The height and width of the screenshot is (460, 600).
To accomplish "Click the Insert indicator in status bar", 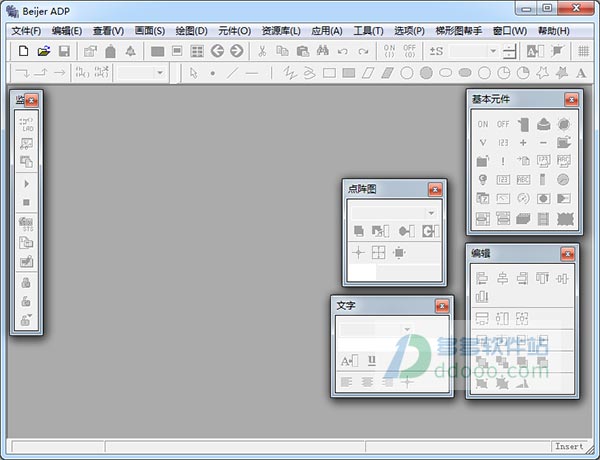I will 569,446.
